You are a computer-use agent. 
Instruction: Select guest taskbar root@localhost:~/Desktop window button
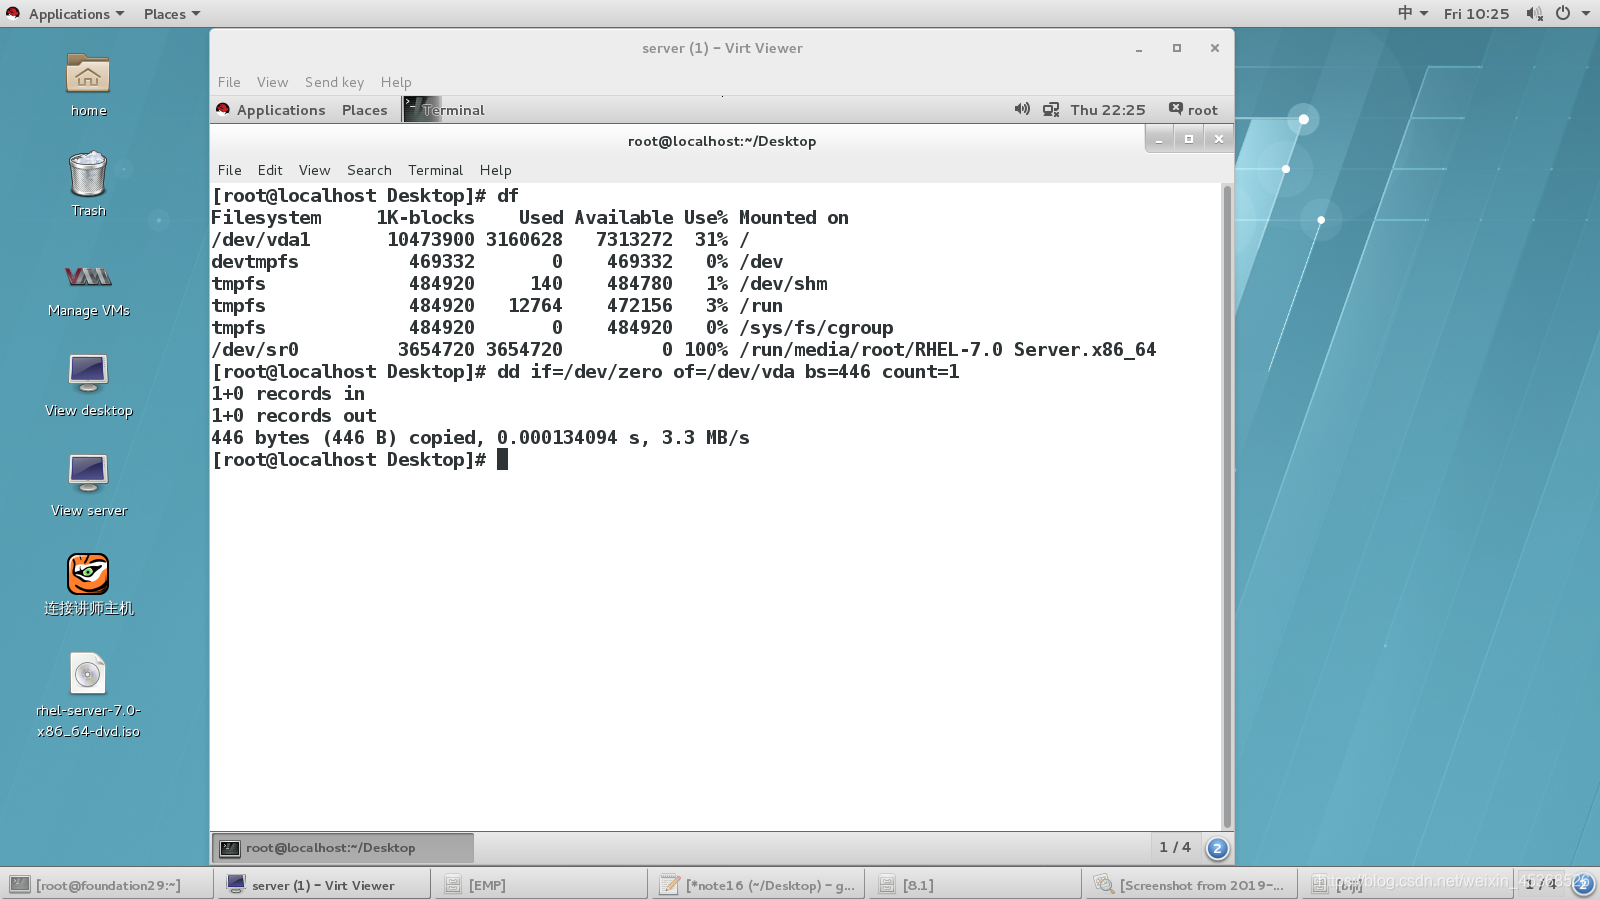[x=343, y=848]
